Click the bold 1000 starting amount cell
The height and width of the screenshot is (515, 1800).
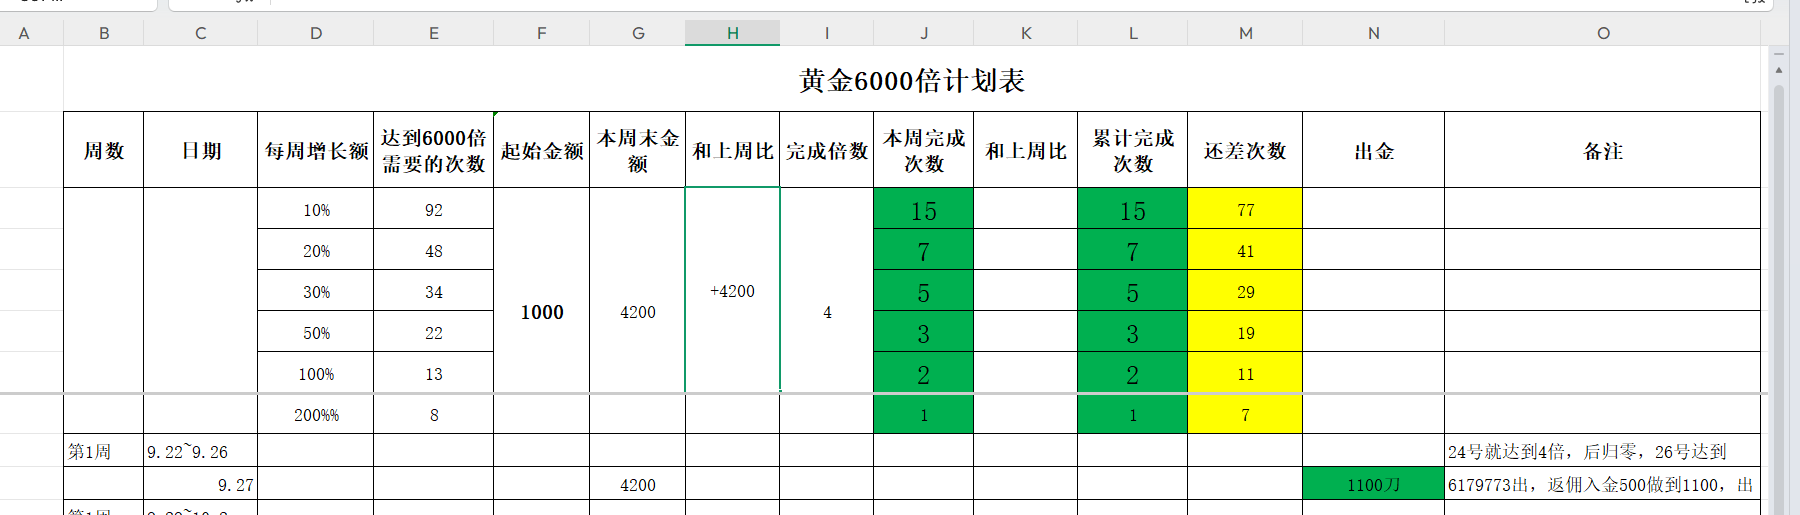pyautogui.click(x=541, y=312)
